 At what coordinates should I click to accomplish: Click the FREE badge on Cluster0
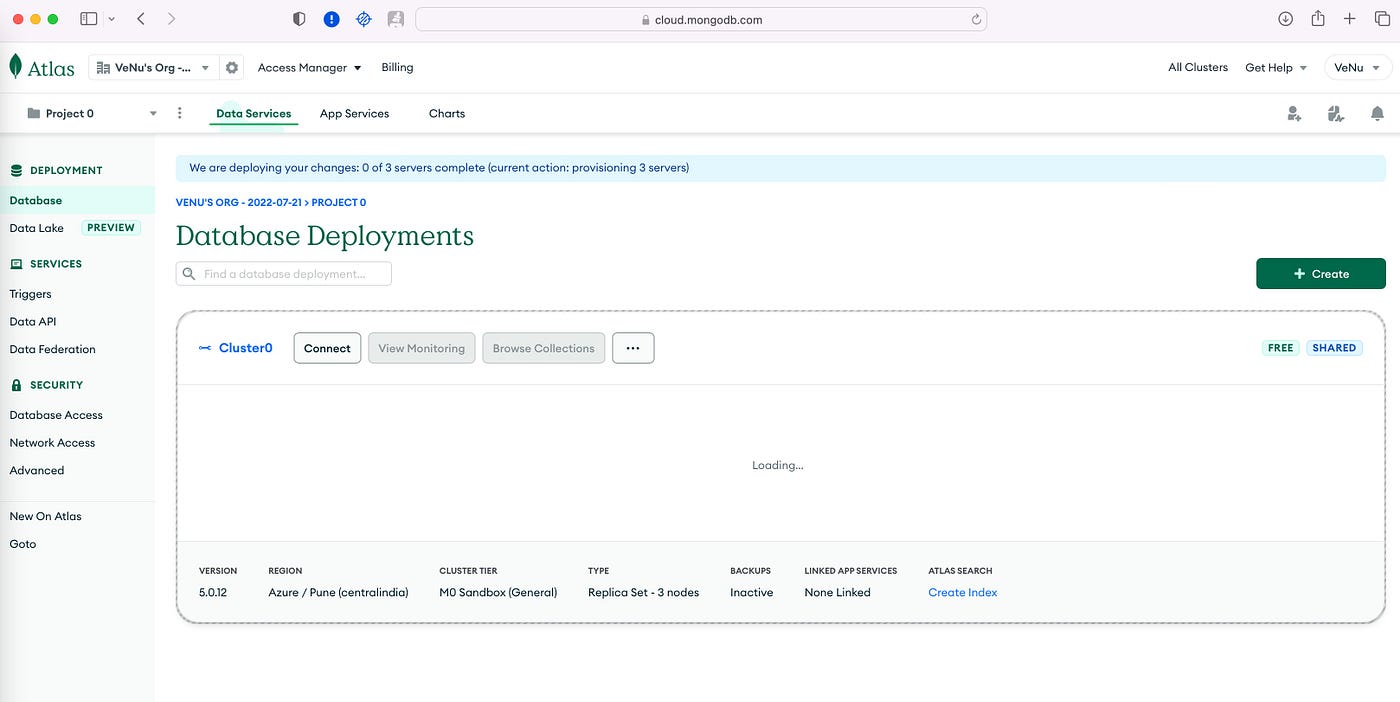tap(1280, 348)
